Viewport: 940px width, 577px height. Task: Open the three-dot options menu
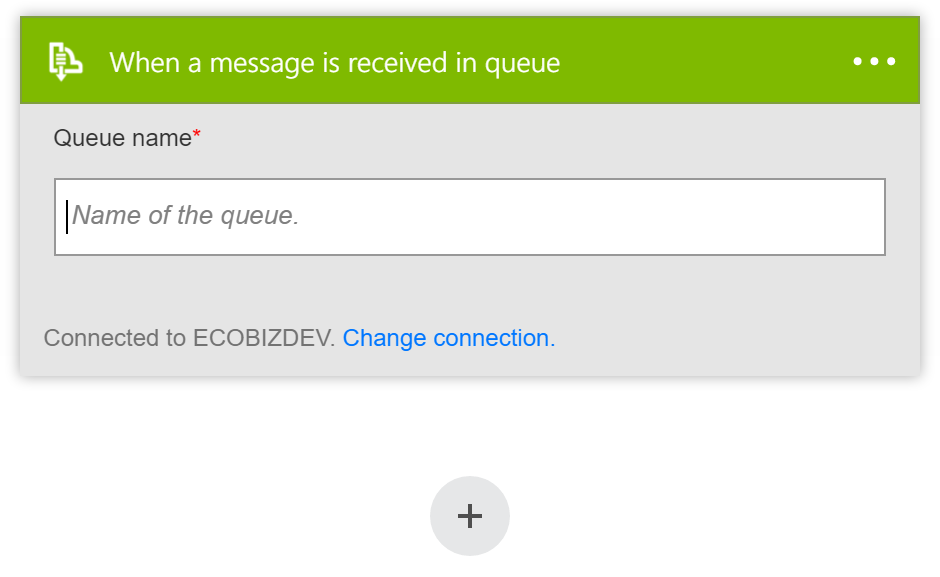874,61
